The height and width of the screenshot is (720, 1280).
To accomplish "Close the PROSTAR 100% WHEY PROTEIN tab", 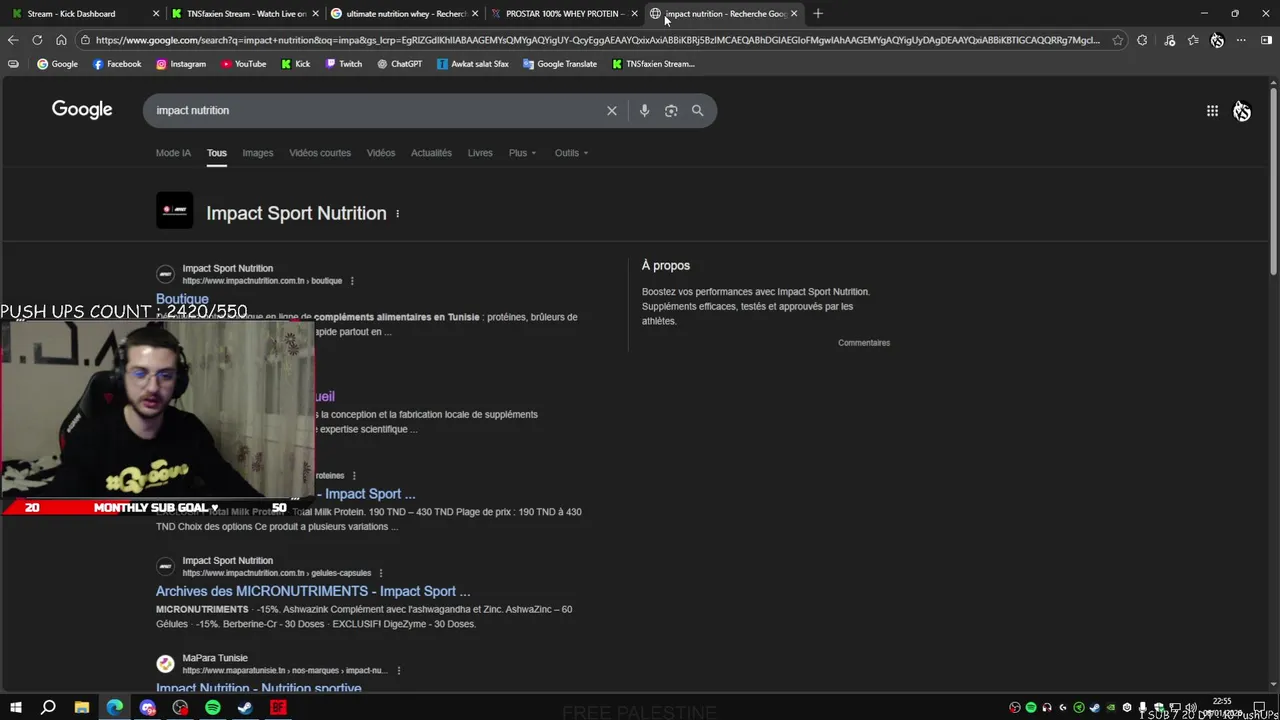I will click(x=634, y=13).
